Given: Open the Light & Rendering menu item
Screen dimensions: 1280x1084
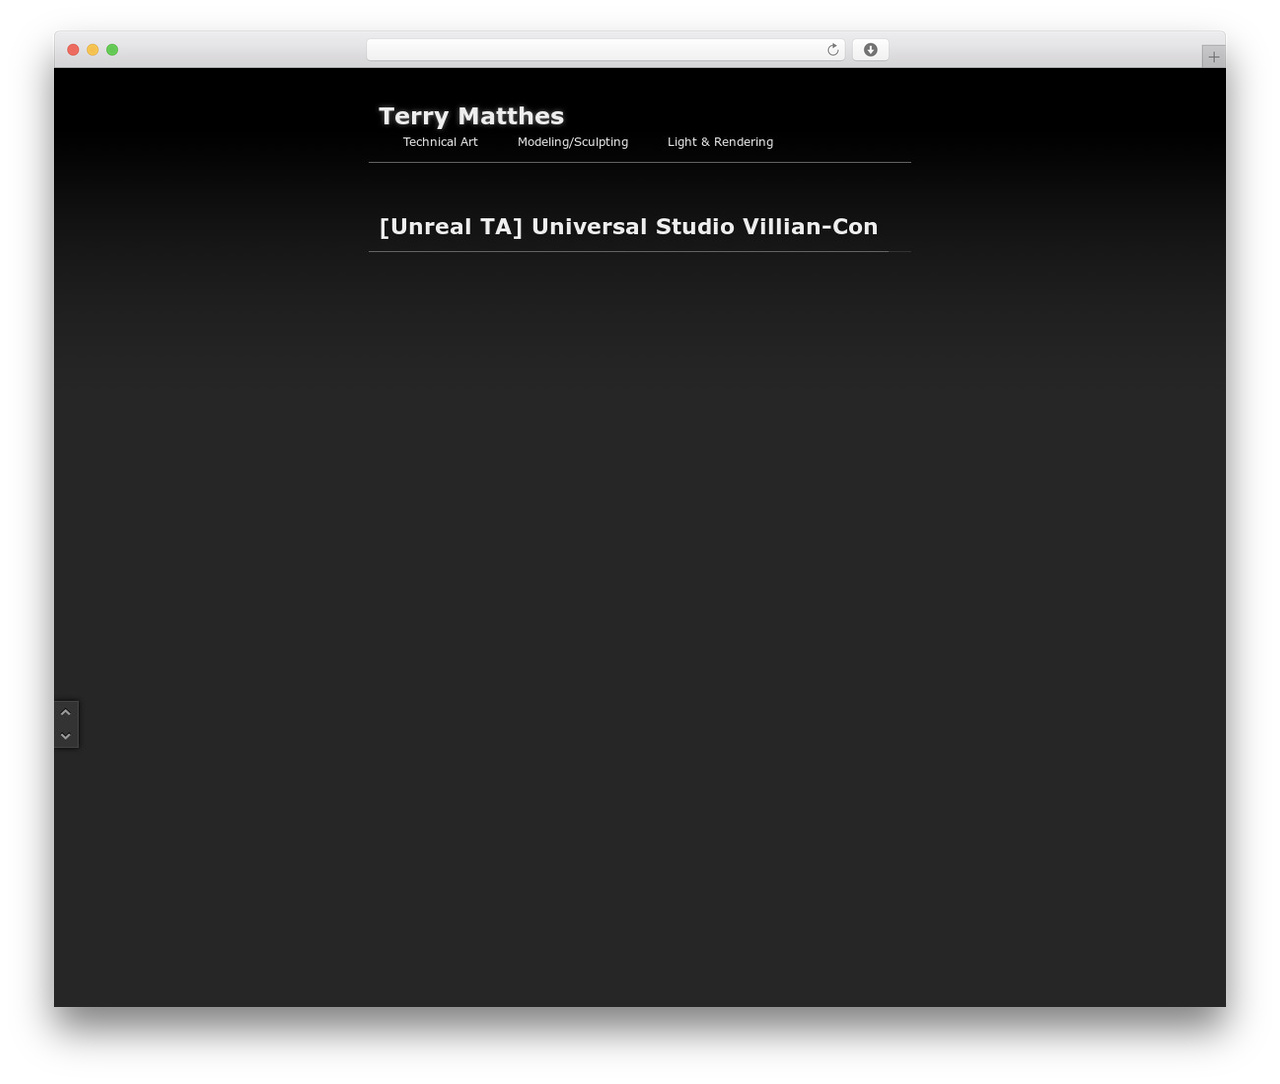Looking at the screenshot, I should point(720,142).
